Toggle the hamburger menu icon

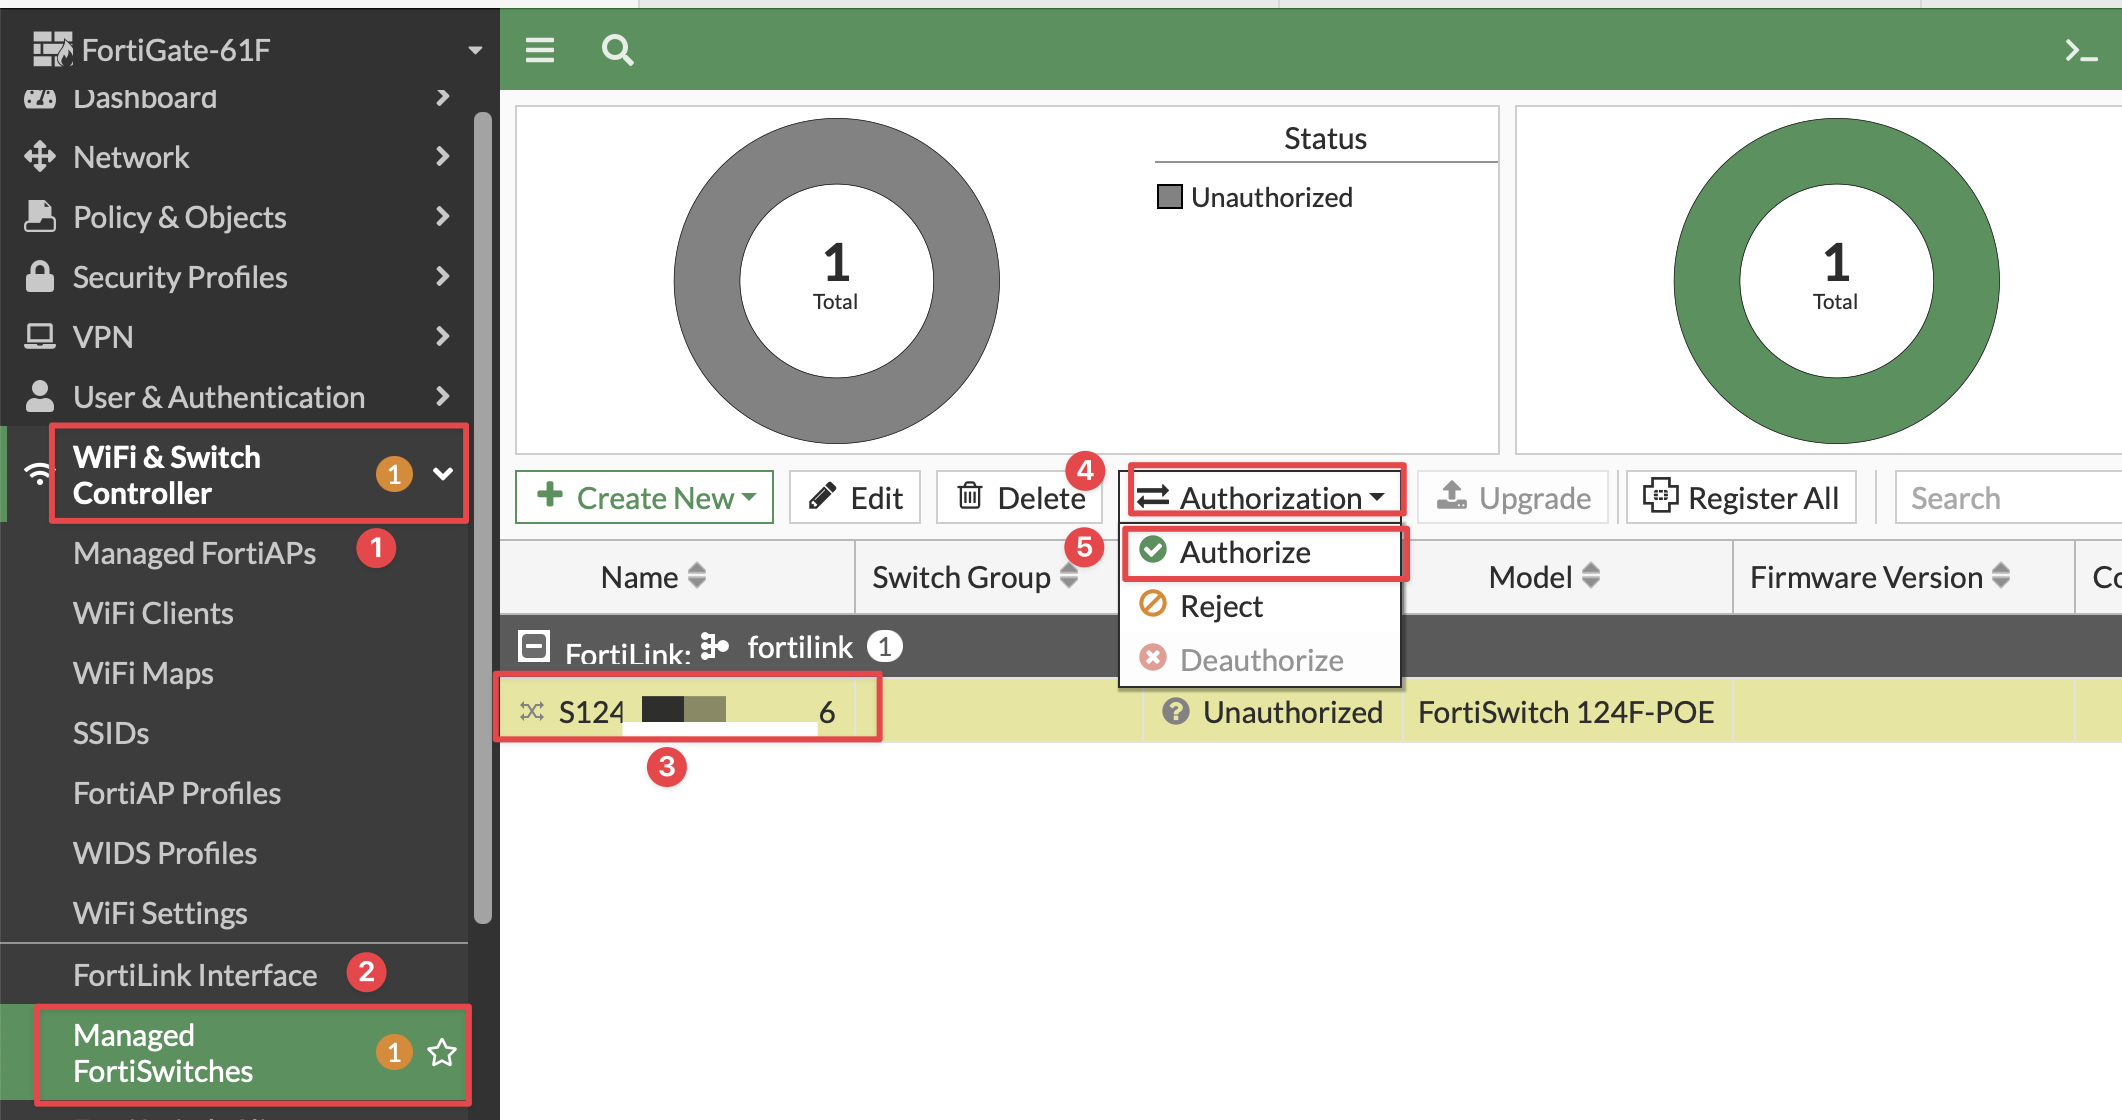(540, 50)
